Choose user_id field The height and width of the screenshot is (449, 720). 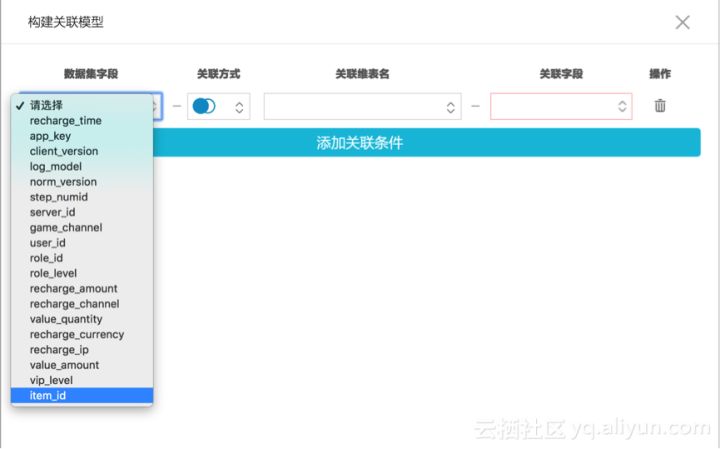(x=82, y=243)
